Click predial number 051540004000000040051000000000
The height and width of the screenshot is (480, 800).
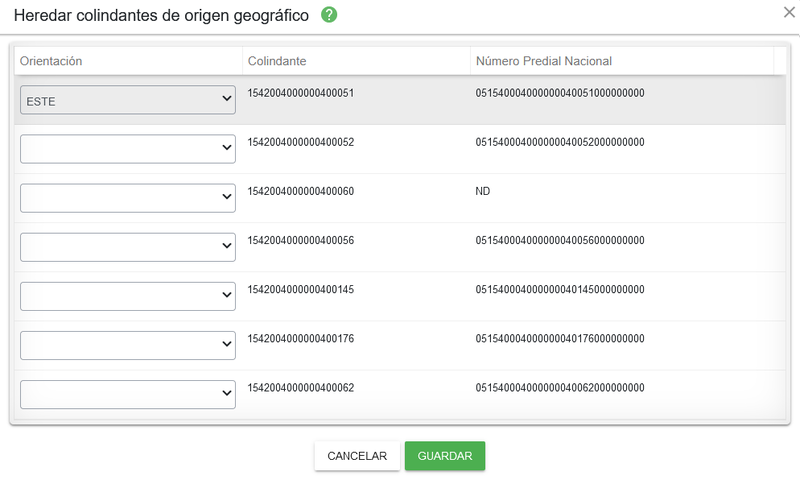[560, 93]
